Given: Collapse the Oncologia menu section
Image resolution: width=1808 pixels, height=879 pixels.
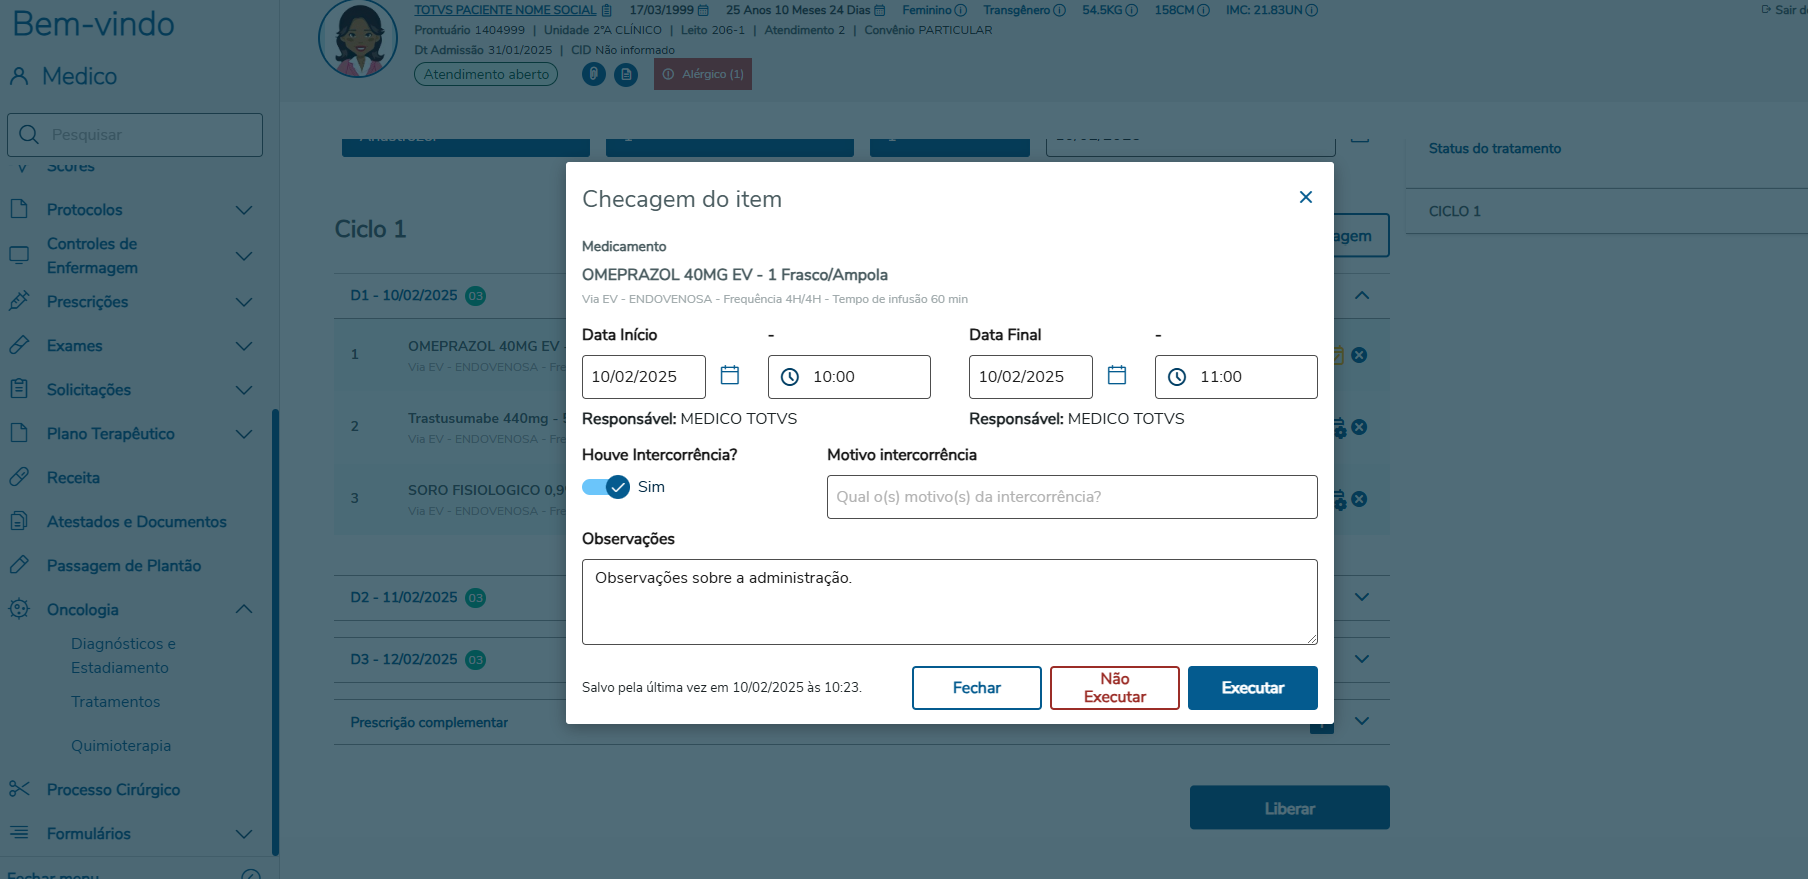Looking at the screenshot, I should 243,610.
